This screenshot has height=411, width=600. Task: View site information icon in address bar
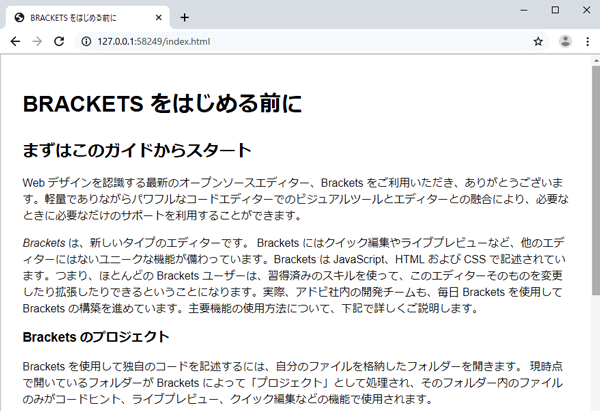pos(86,41)
